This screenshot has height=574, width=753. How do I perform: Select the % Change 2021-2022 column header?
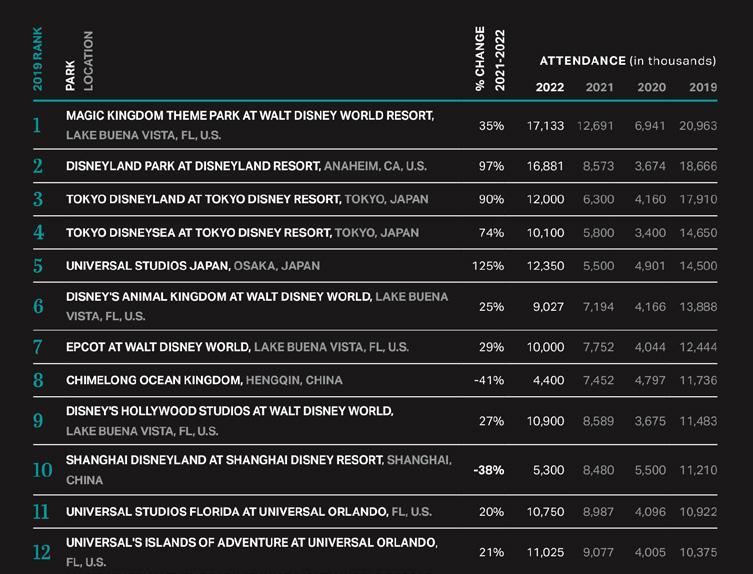pos(491,59)
